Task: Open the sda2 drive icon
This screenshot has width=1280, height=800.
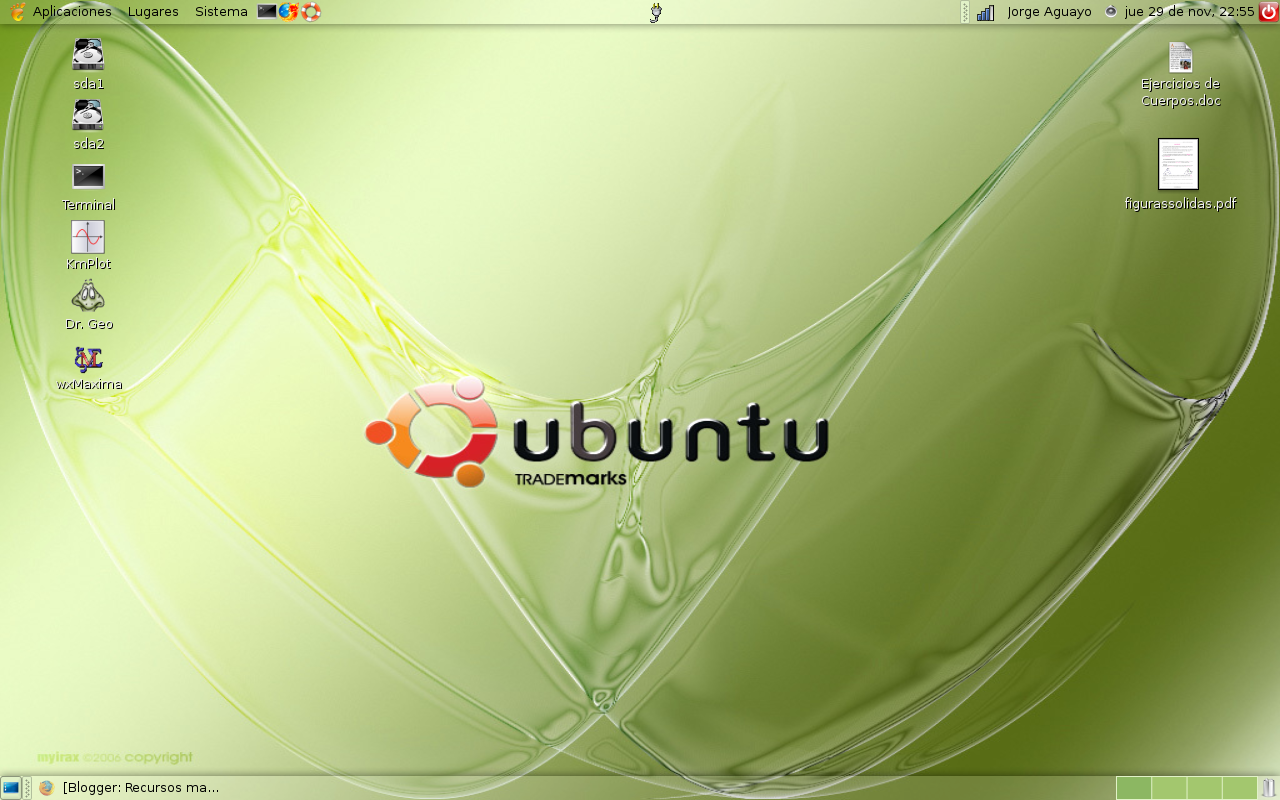Action: [x=88, y=115]
